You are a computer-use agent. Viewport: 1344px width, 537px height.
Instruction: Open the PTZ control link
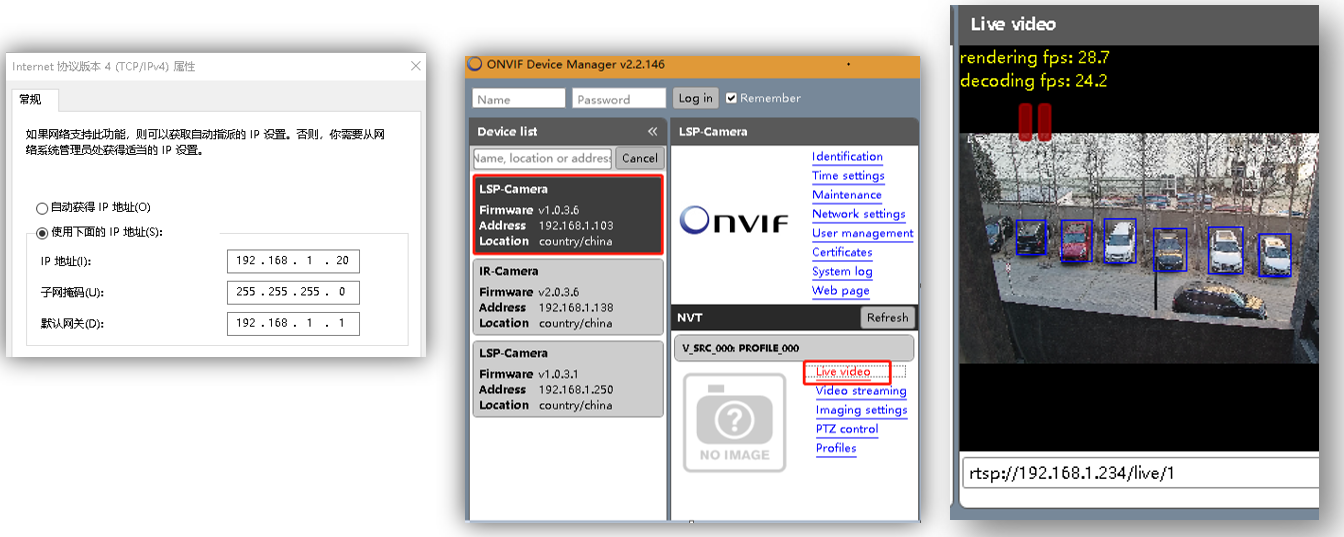point(847,429)
